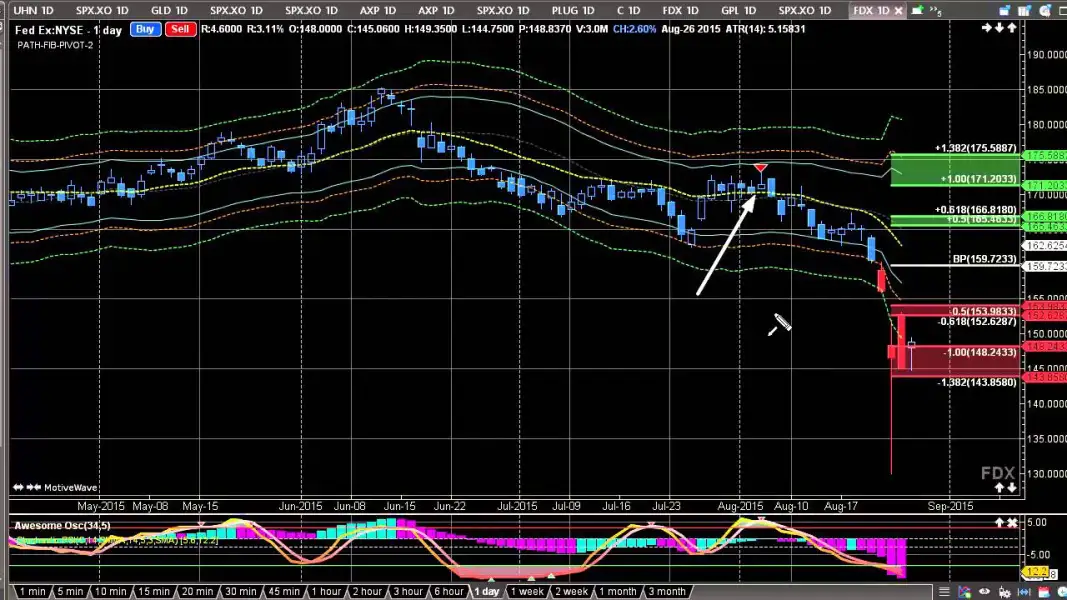Click the green new tab icon
The image size is (1067, 600).
pos(916,10)
